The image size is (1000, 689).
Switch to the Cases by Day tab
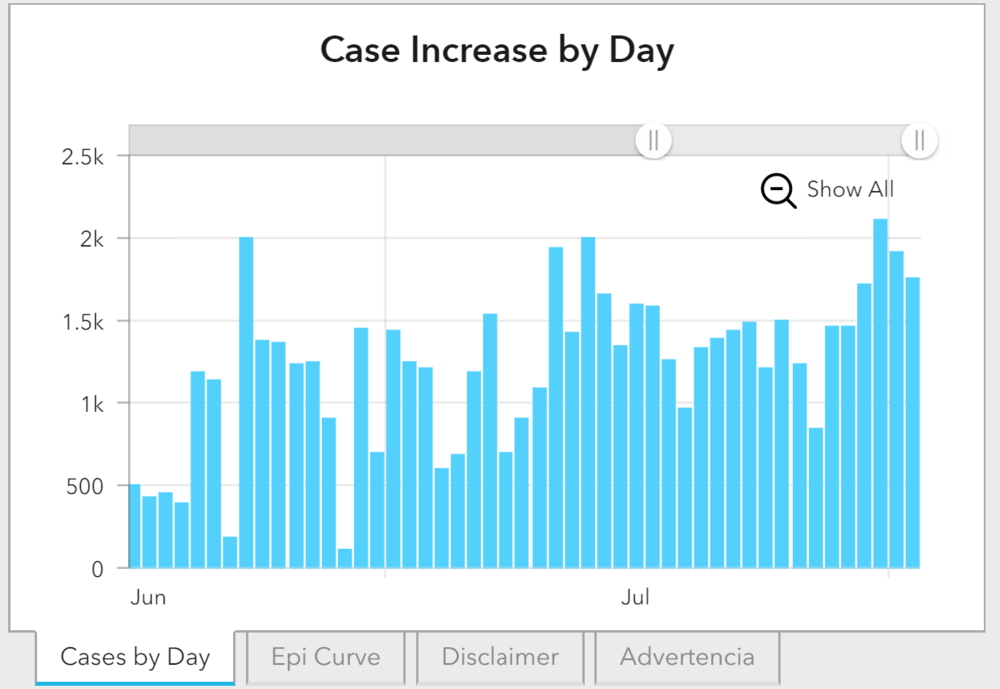coord(135,657)
